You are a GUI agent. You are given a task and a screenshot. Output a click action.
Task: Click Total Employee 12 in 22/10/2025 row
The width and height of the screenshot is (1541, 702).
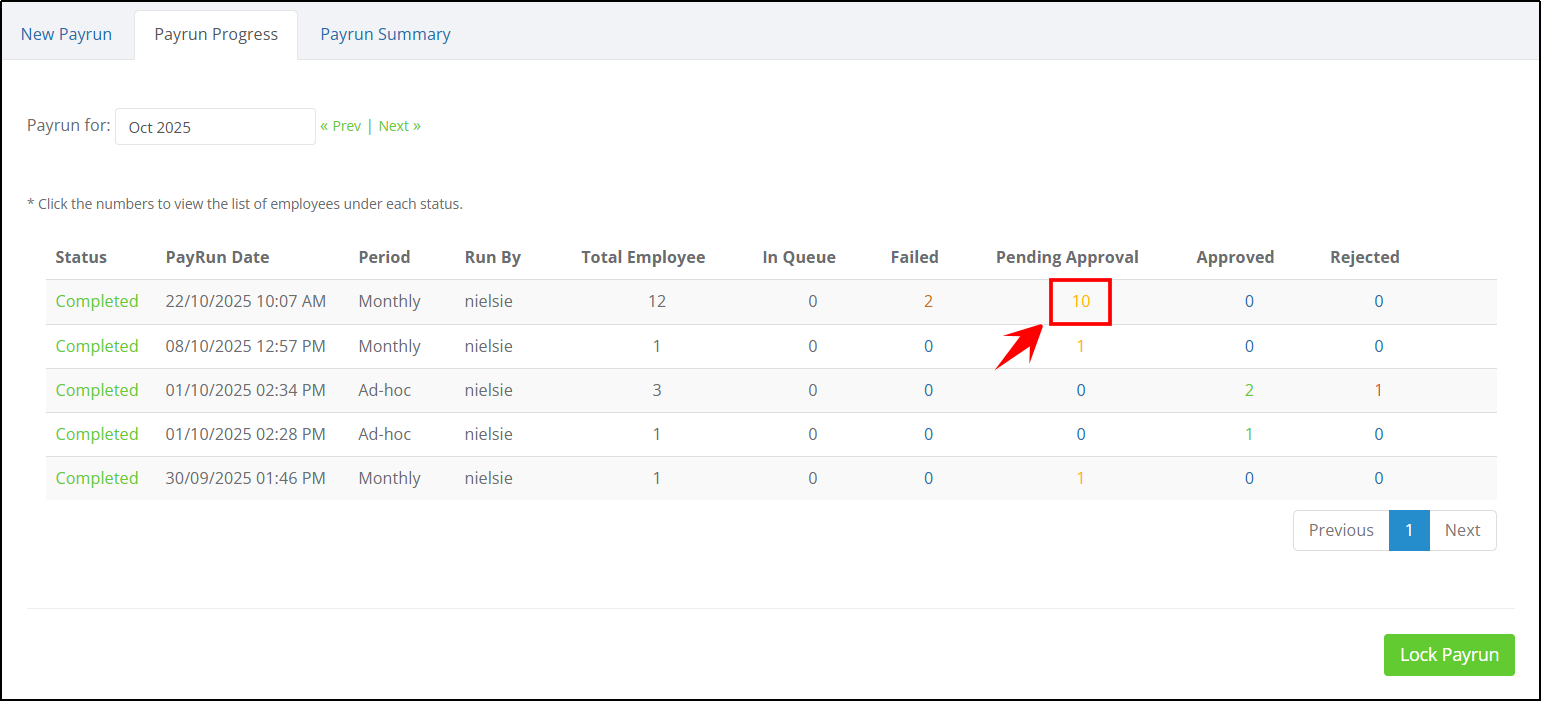657,302
